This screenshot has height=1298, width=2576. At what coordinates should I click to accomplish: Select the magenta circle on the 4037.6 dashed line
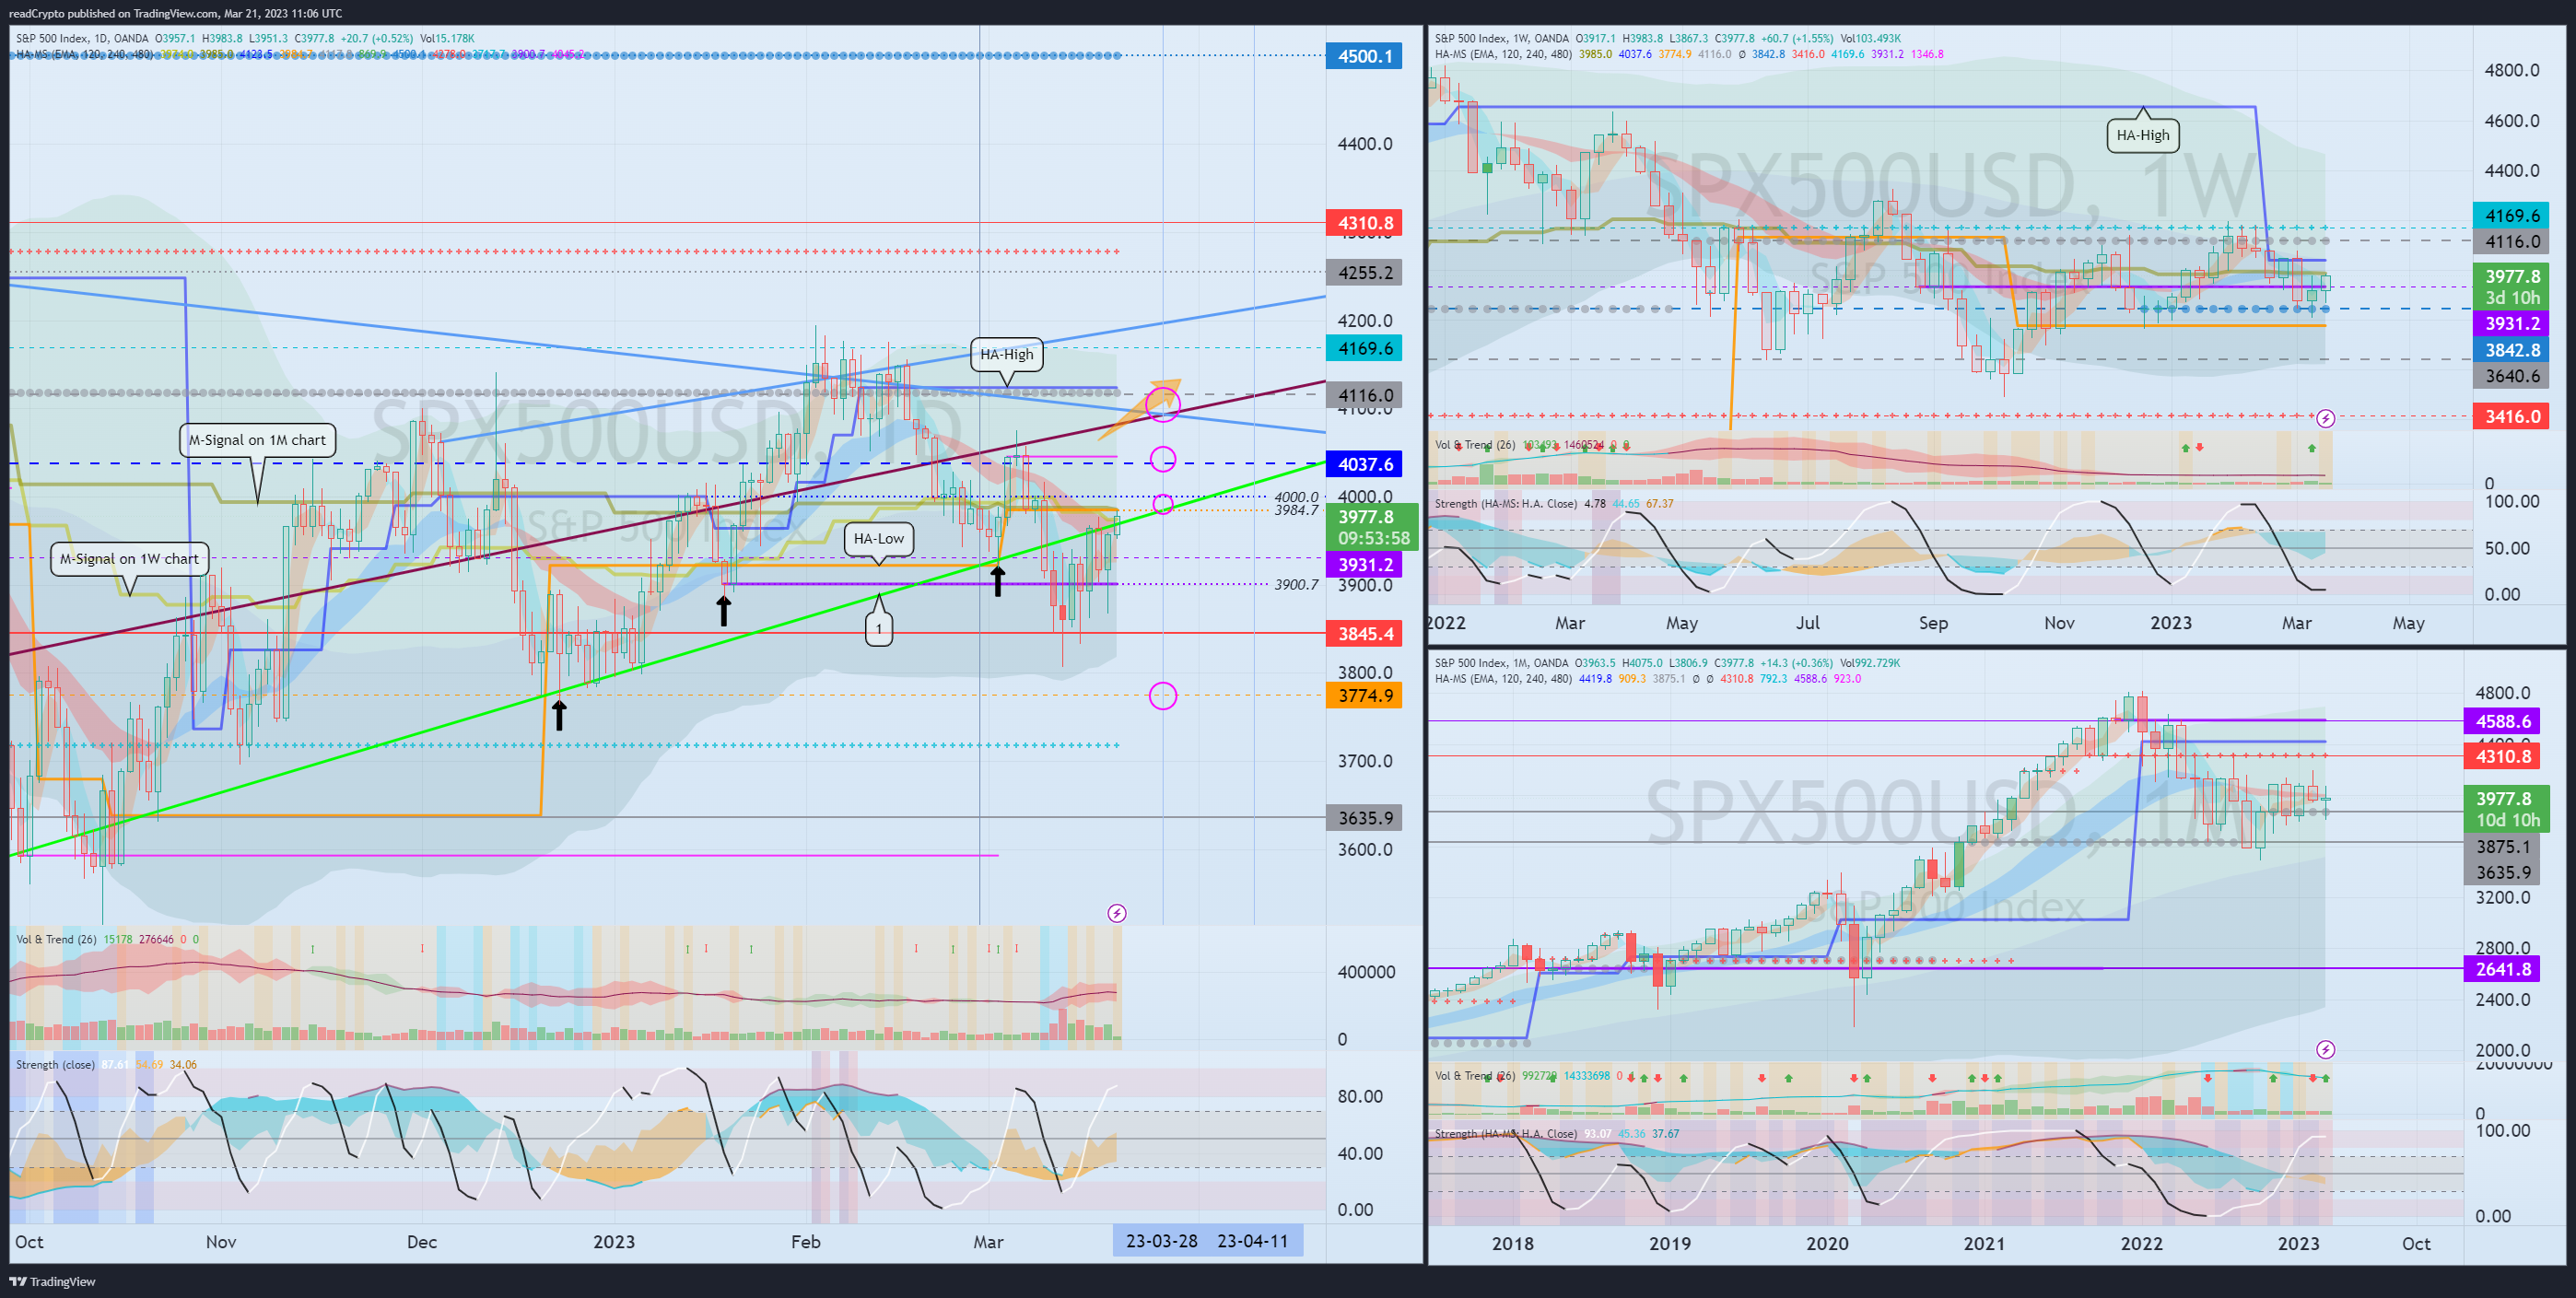click(1163, 459)
